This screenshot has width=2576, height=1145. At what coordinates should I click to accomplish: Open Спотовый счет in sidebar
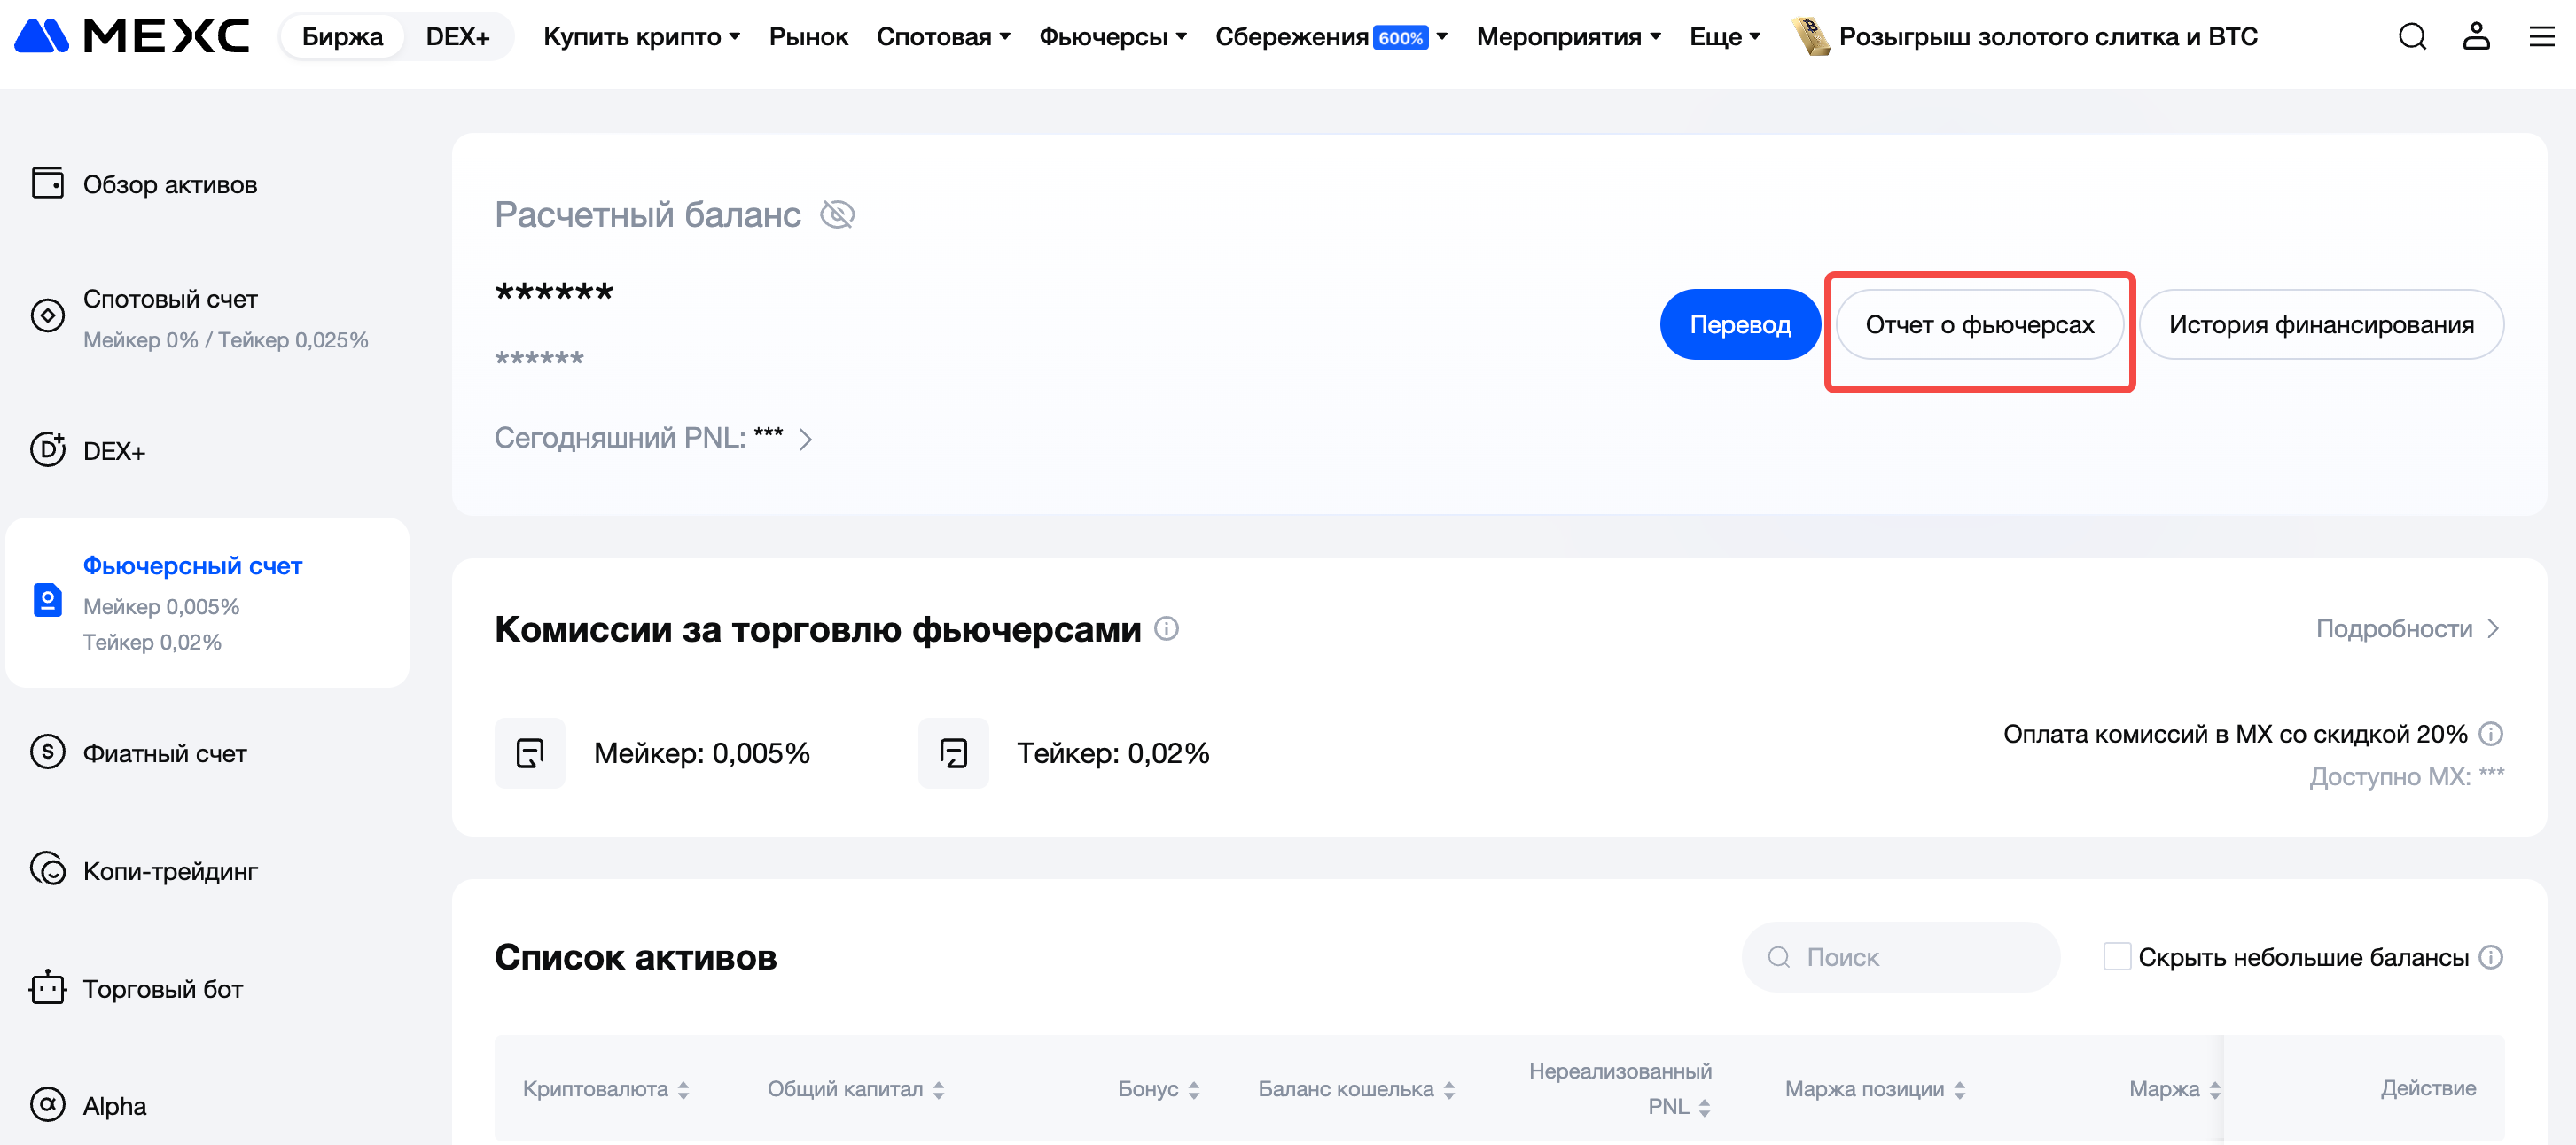[170, 299]
